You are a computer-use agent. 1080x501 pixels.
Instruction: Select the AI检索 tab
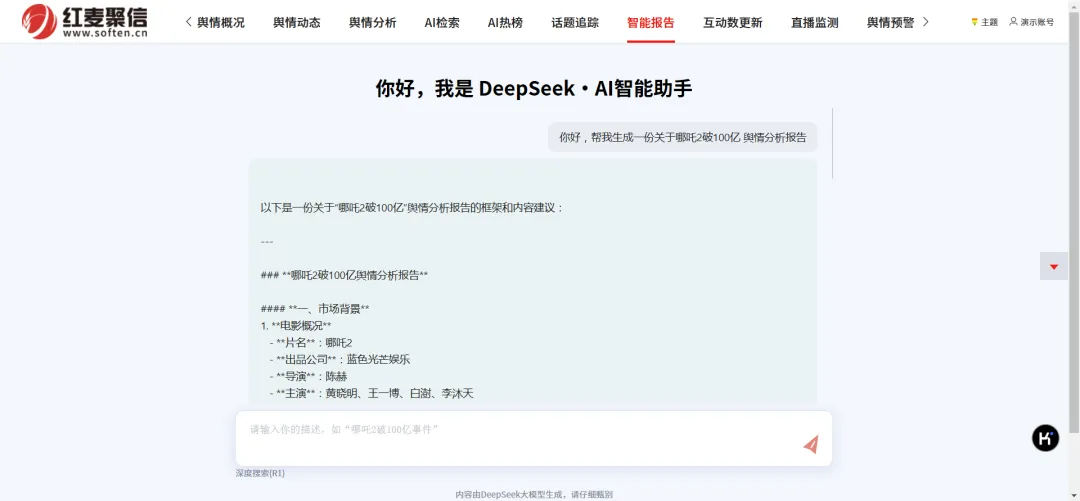[x=442, y=22]
